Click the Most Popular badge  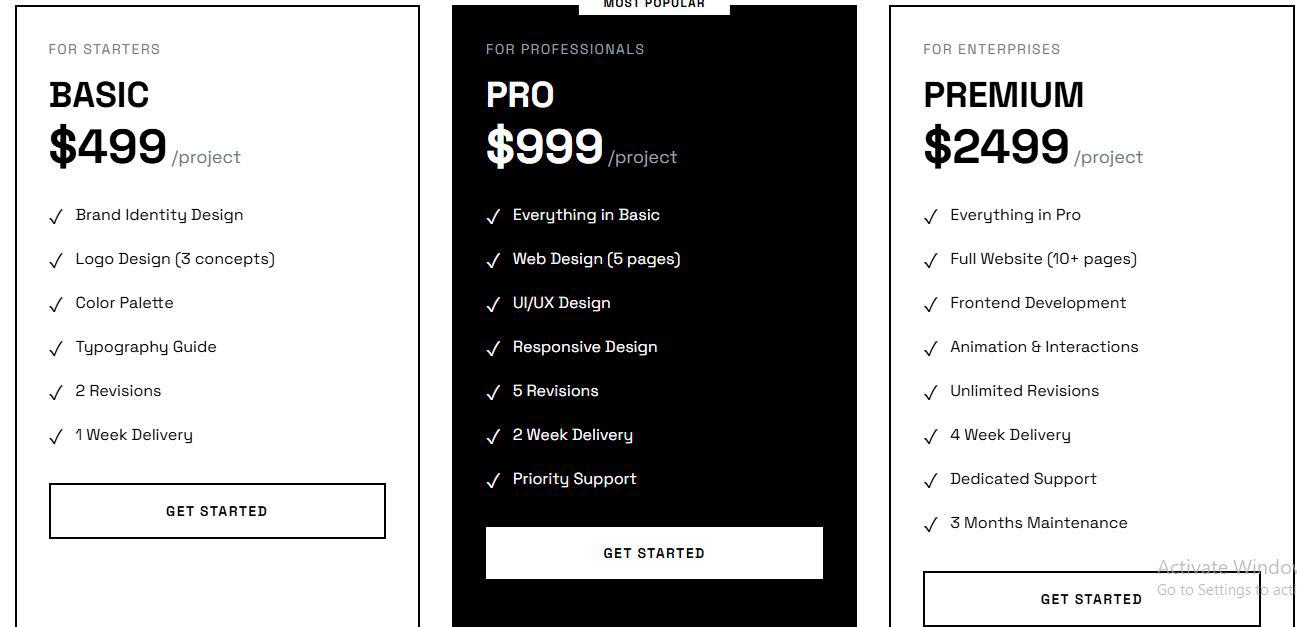point(654,6)
